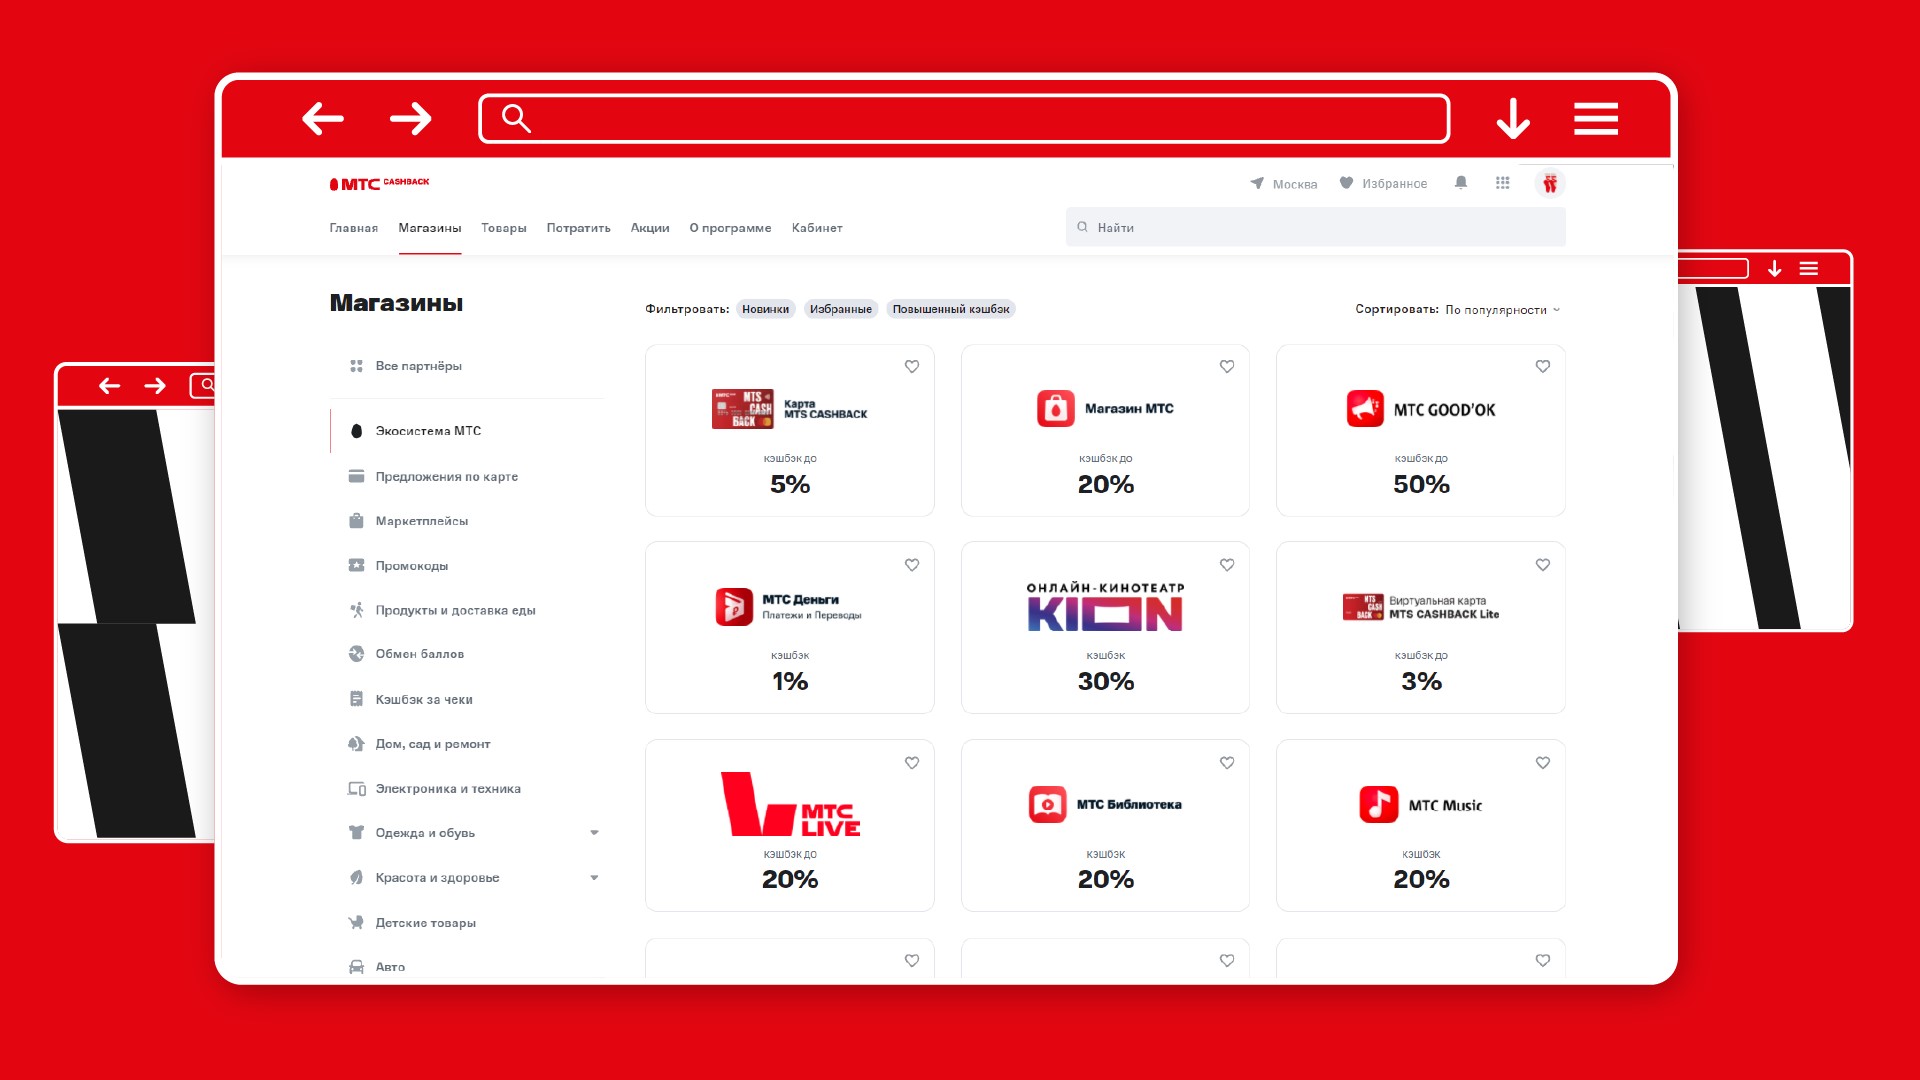Click the Москва location selector
Image resolution: width=1920 pixels, height=1080 pixels.
(x=1283, y=184)
